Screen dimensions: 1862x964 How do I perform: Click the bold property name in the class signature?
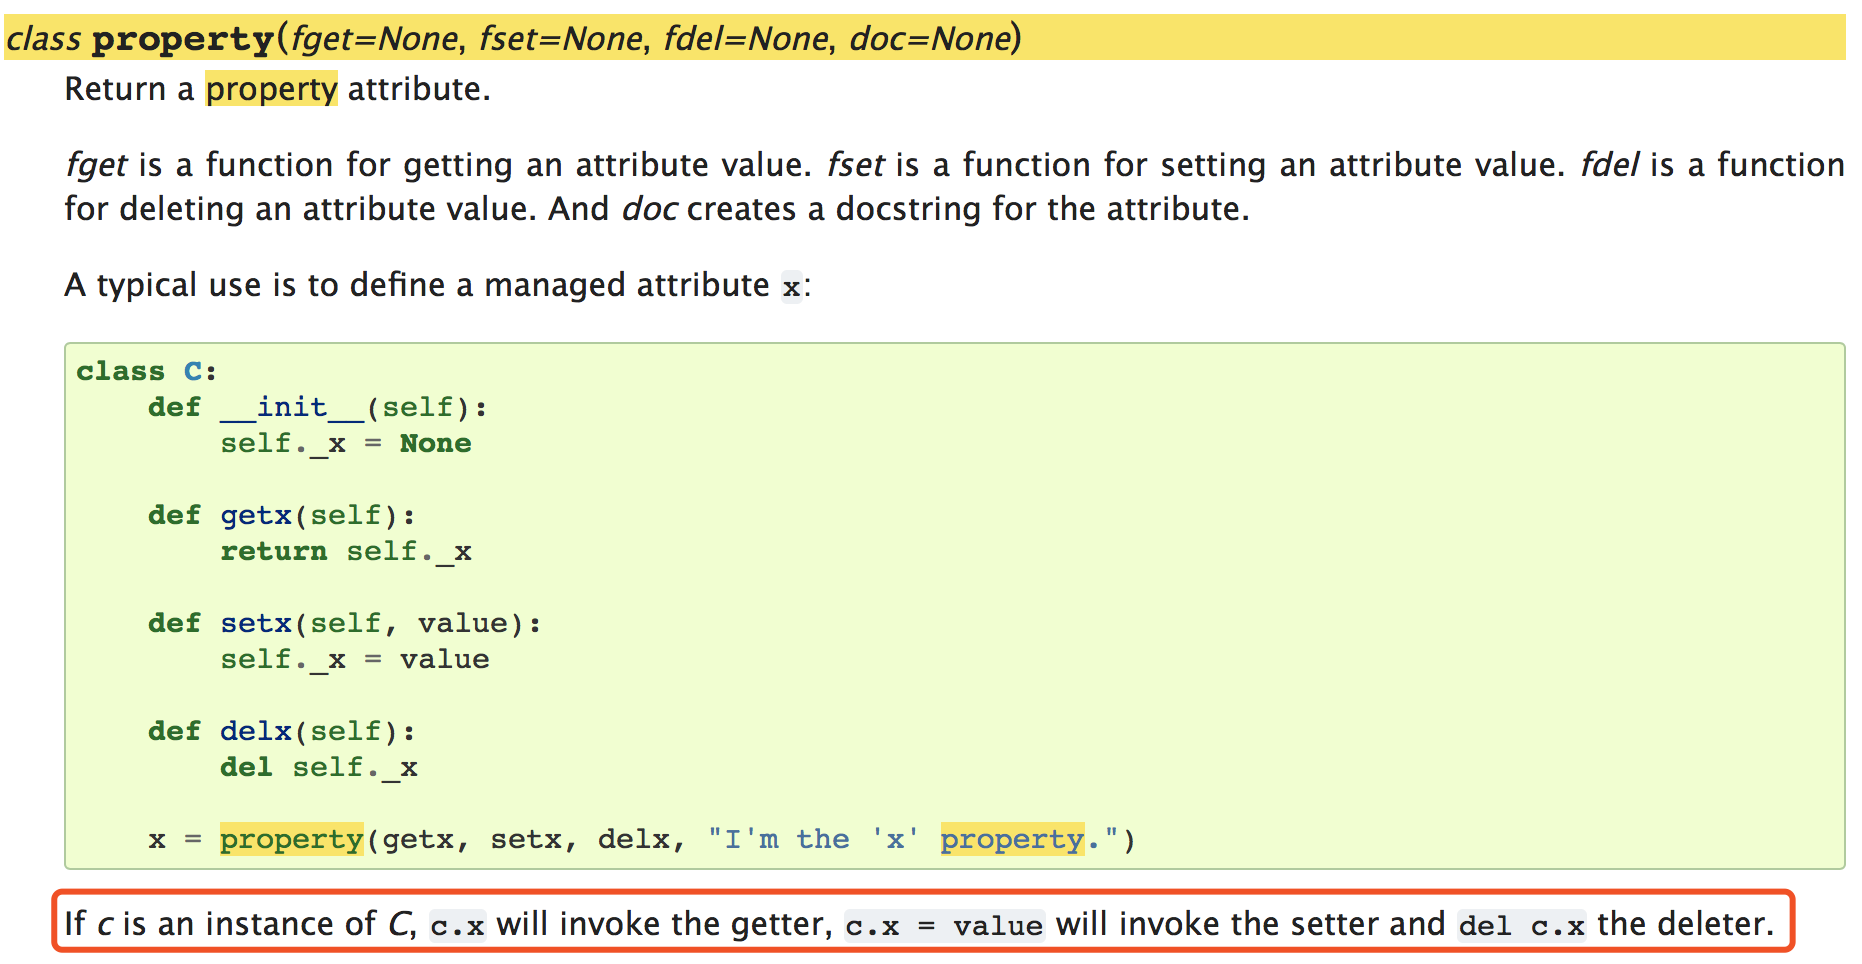point(183,39)
